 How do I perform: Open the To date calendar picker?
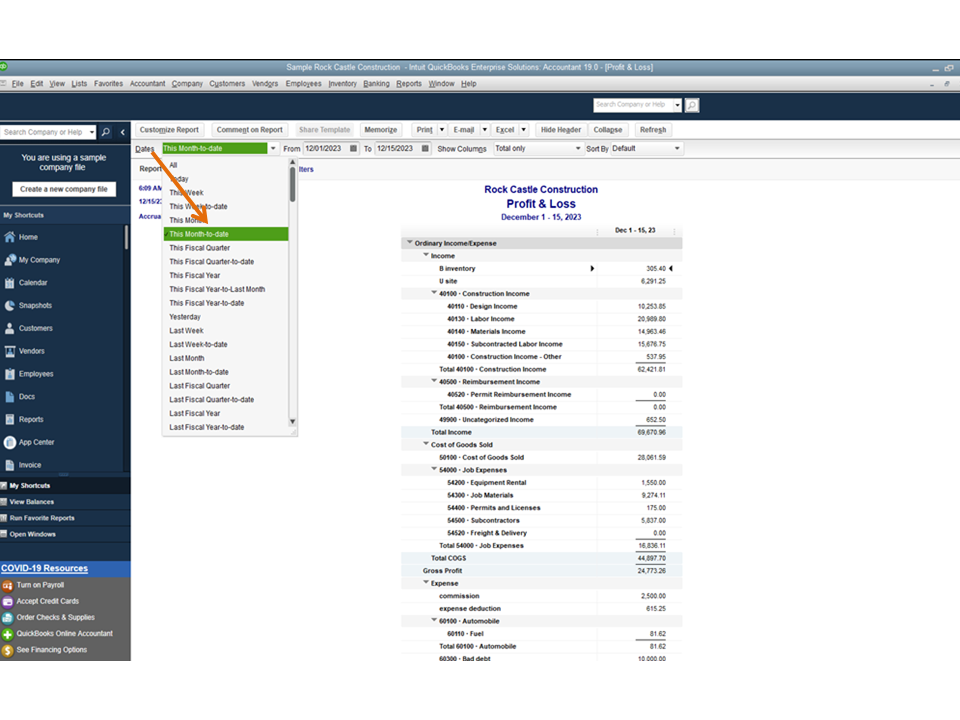(426, 149)
